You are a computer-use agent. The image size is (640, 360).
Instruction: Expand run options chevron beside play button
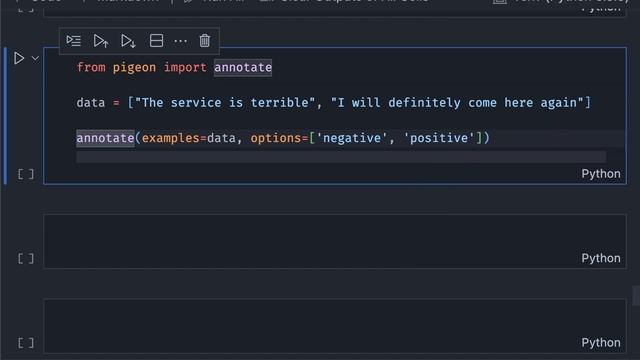(x=36, y=58)
